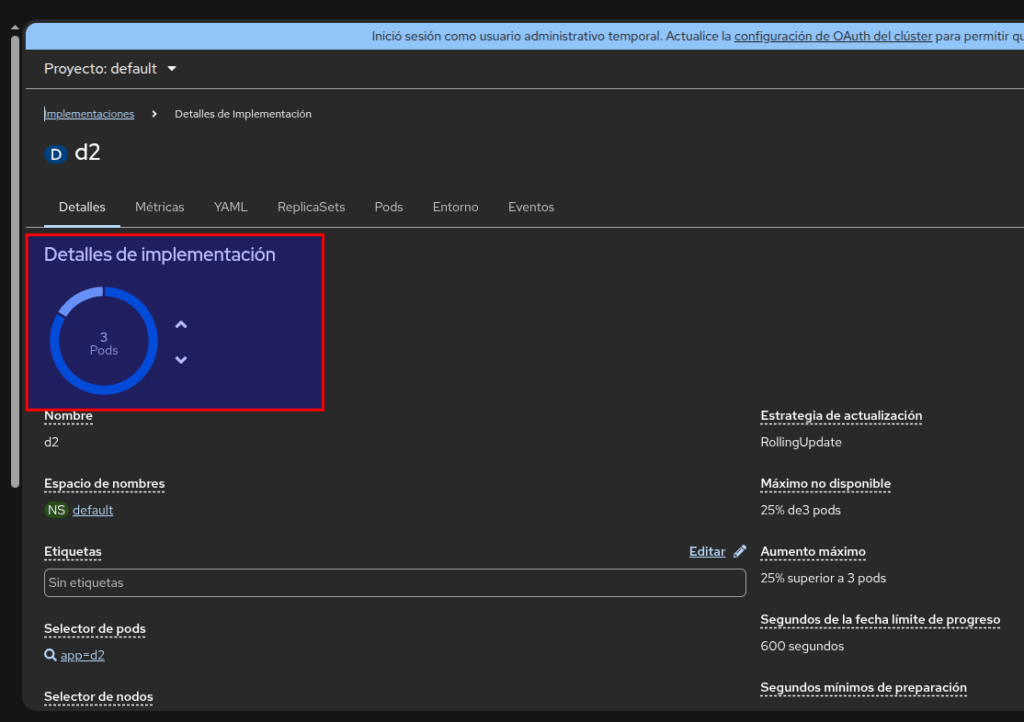Open the default namespace link
Screen dimensions: 1024x722
click(x=93, y=510)
